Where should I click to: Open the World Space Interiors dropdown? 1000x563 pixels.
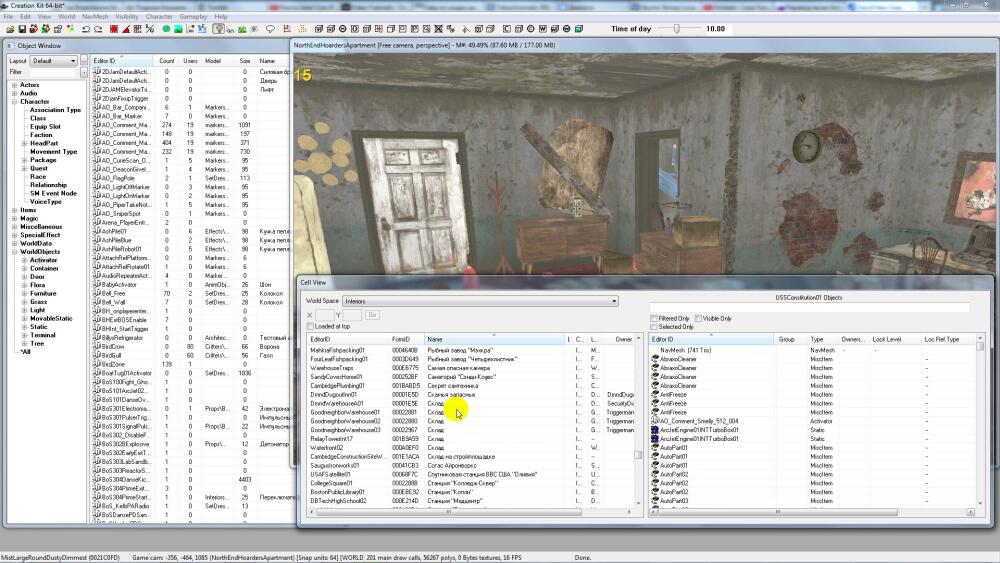[480, 301]
